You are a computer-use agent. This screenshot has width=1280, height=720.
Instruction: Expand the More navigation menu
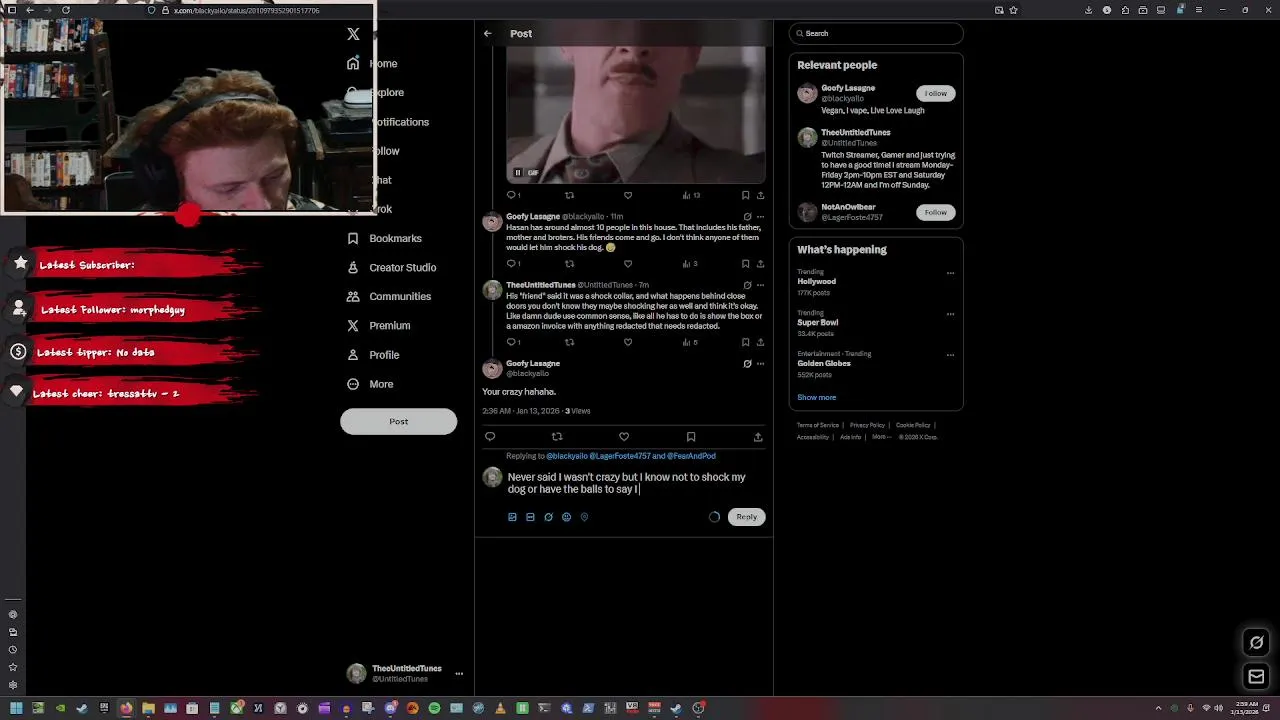[369, 384]
